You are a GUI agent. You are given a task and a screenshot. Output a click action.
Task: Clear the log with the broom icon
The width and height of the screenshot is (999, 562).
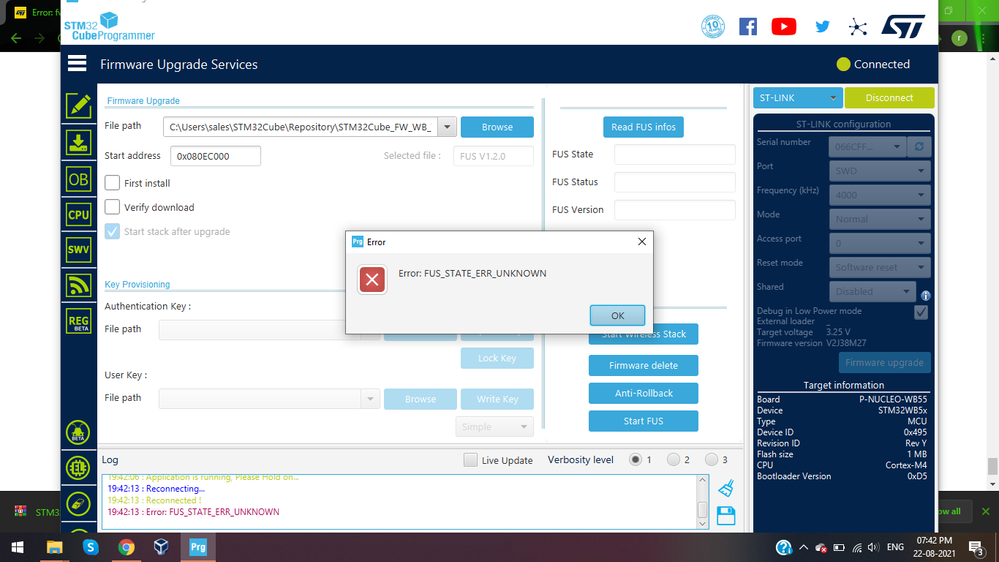click(726, 488)
